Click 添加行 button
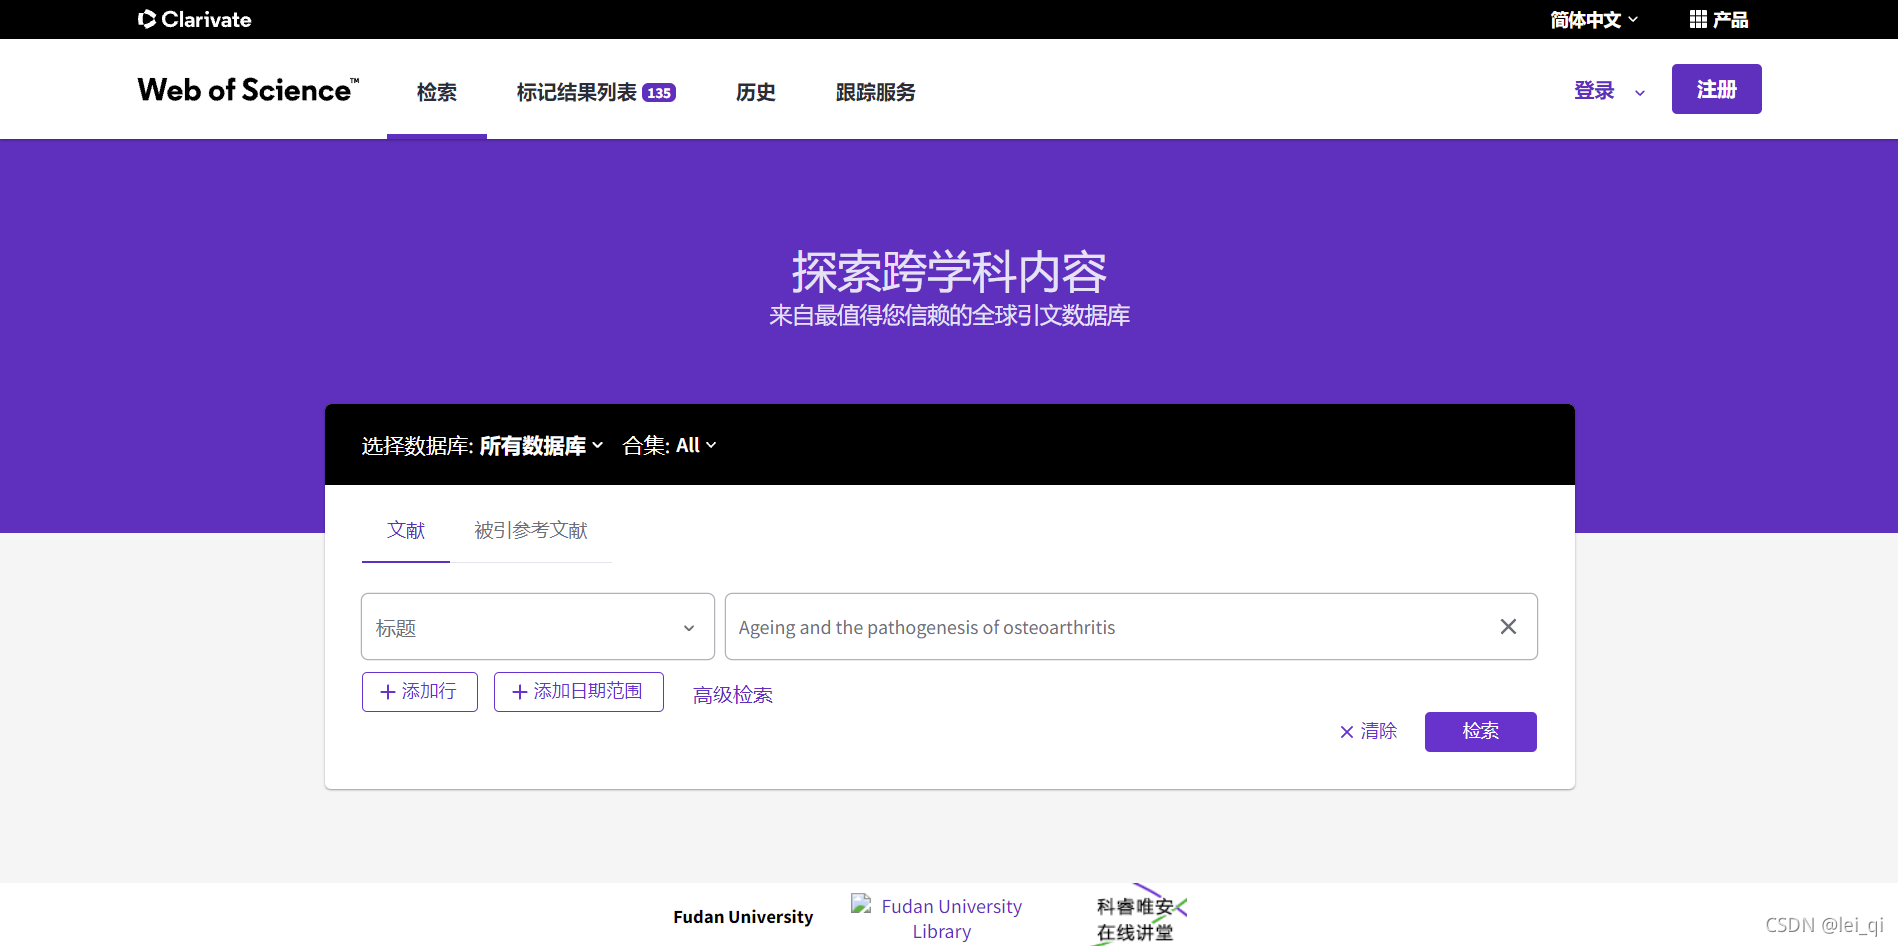The height and width of the screenshot is (946, 1898). coord(420,692)
